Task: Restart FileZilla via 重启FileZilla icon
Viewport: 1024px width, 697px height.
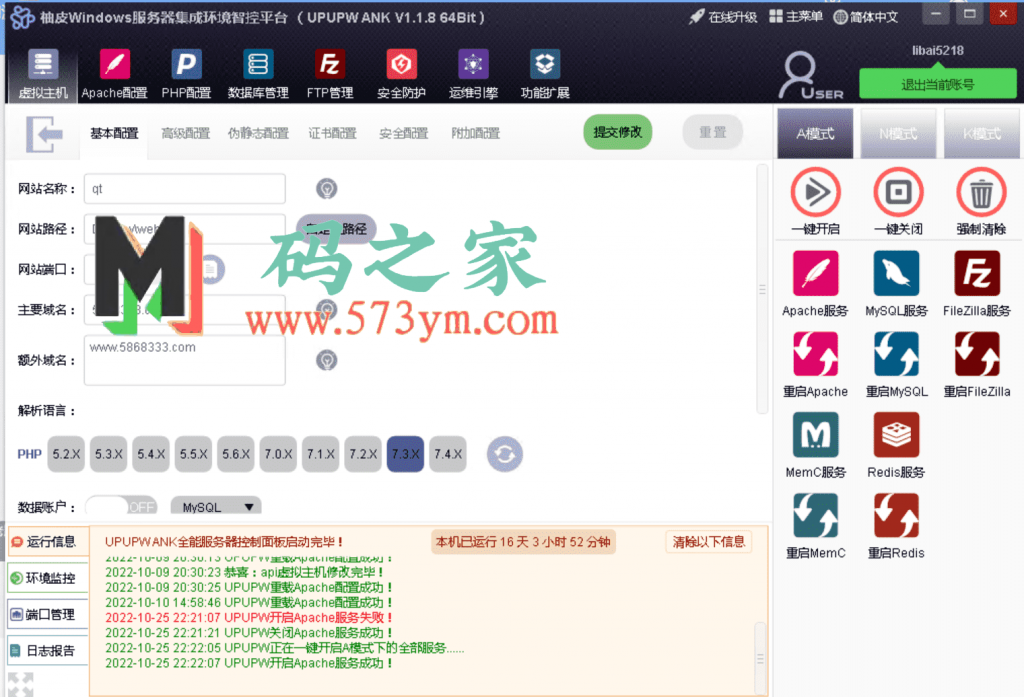Action: click(977, 354)
